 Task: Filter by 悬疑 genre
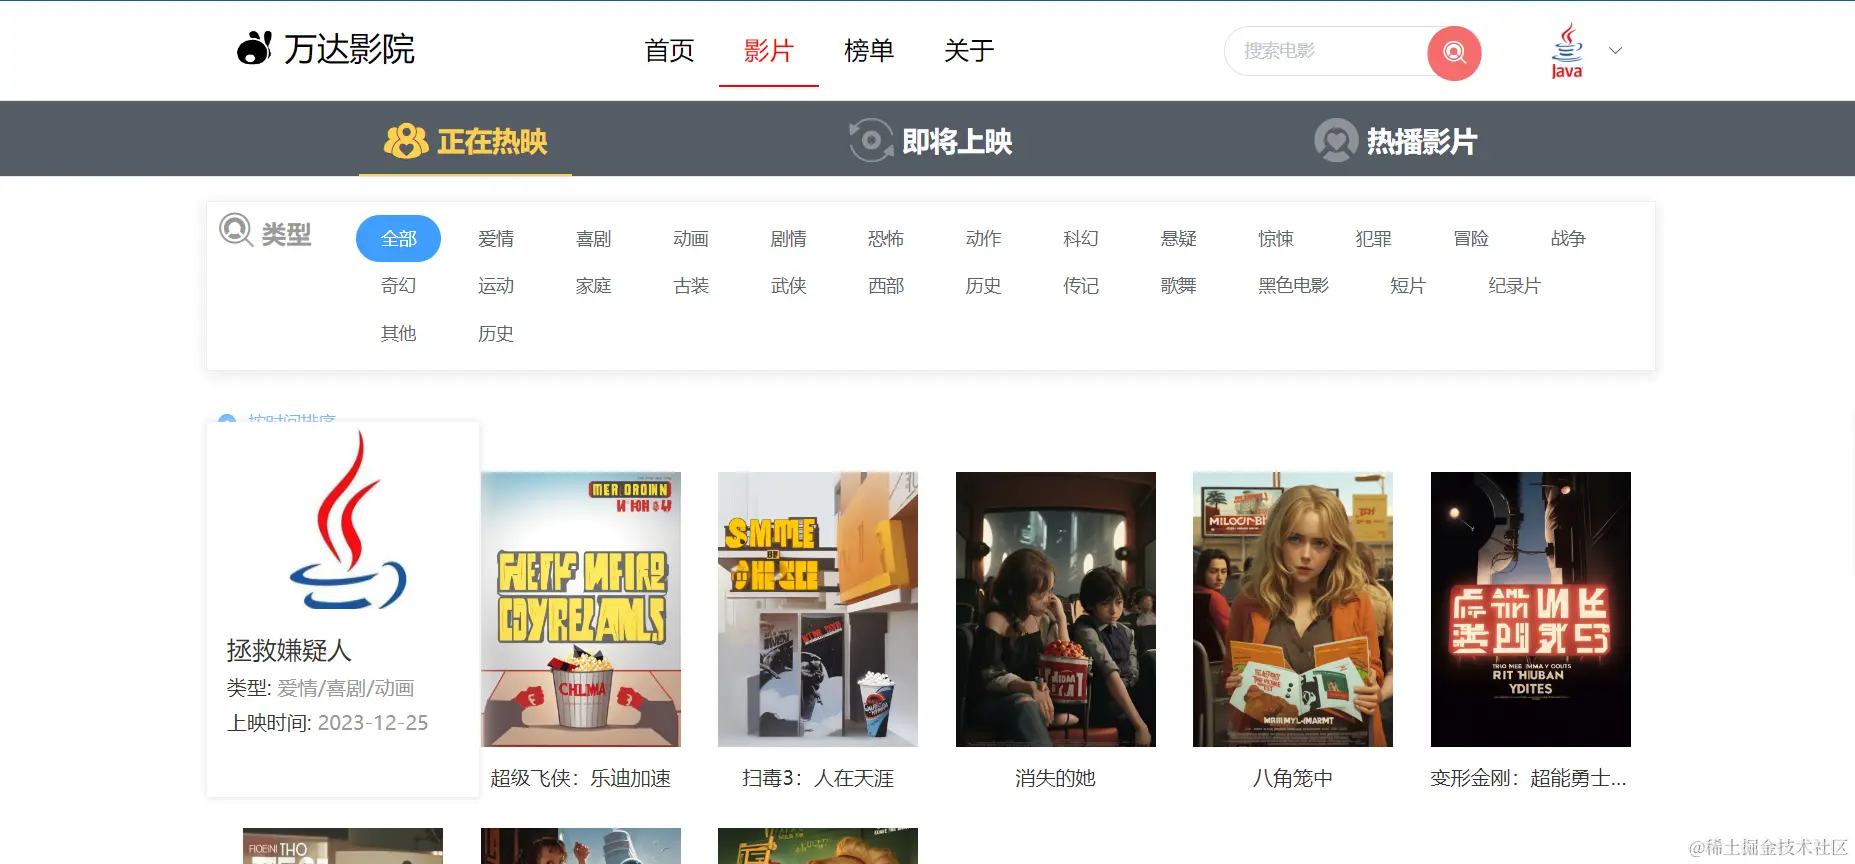pos(1178,238)
